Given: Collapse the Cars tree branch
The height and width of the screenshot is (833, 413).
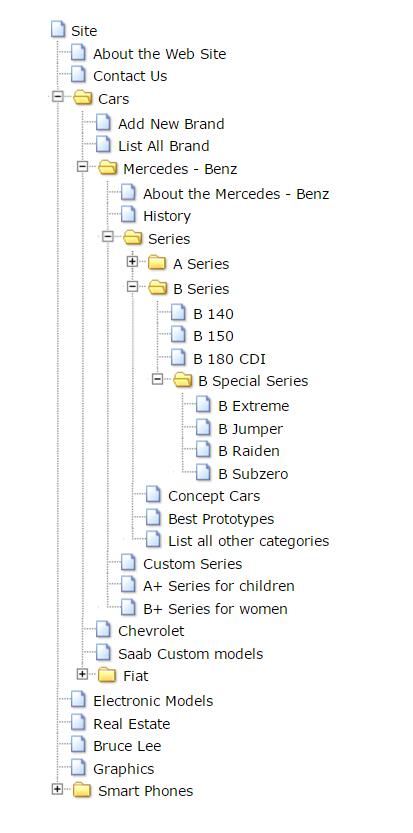Looking at the screenshot, I should click(57, 96).
